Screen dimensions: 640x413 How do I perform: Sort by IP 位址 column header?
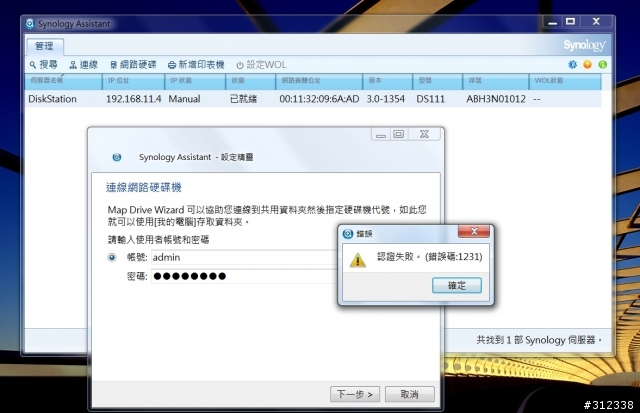tap(133, 81)
